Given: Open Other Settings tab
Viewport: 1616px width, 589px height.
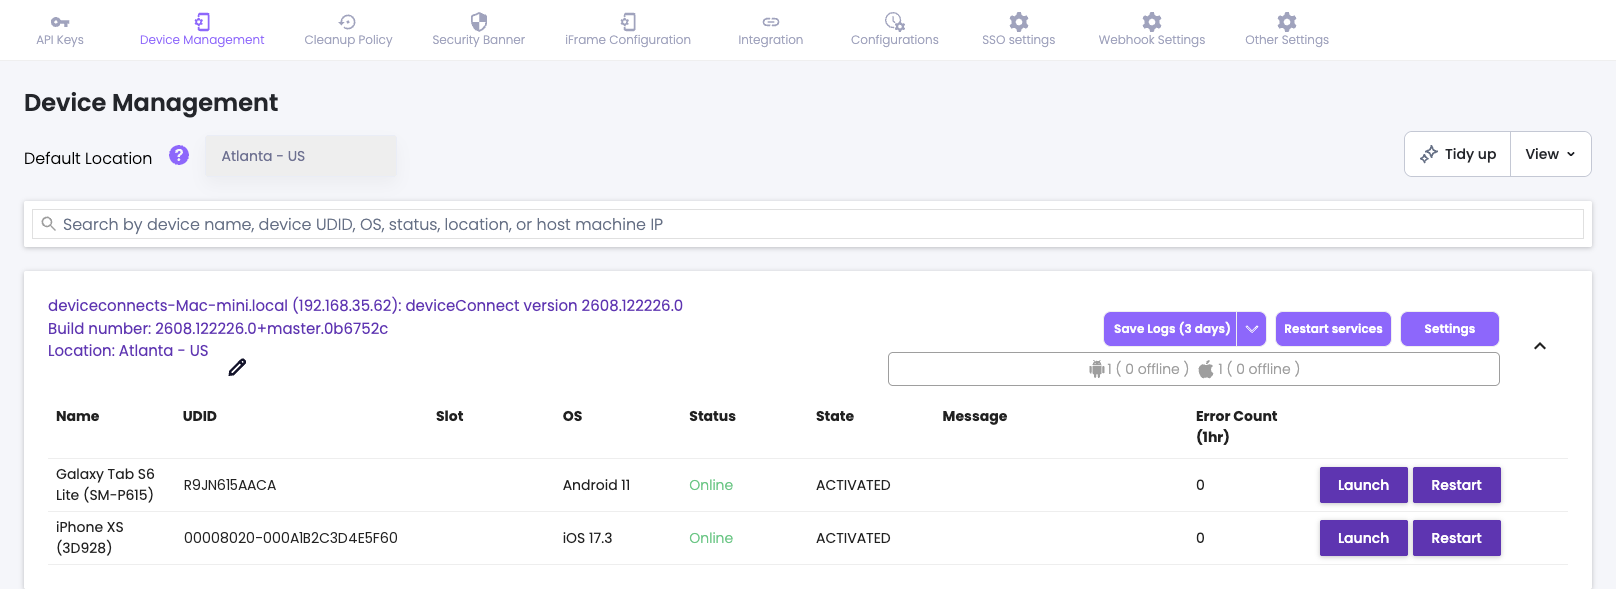Looking at the screenshot, I should coord(1287,30).
